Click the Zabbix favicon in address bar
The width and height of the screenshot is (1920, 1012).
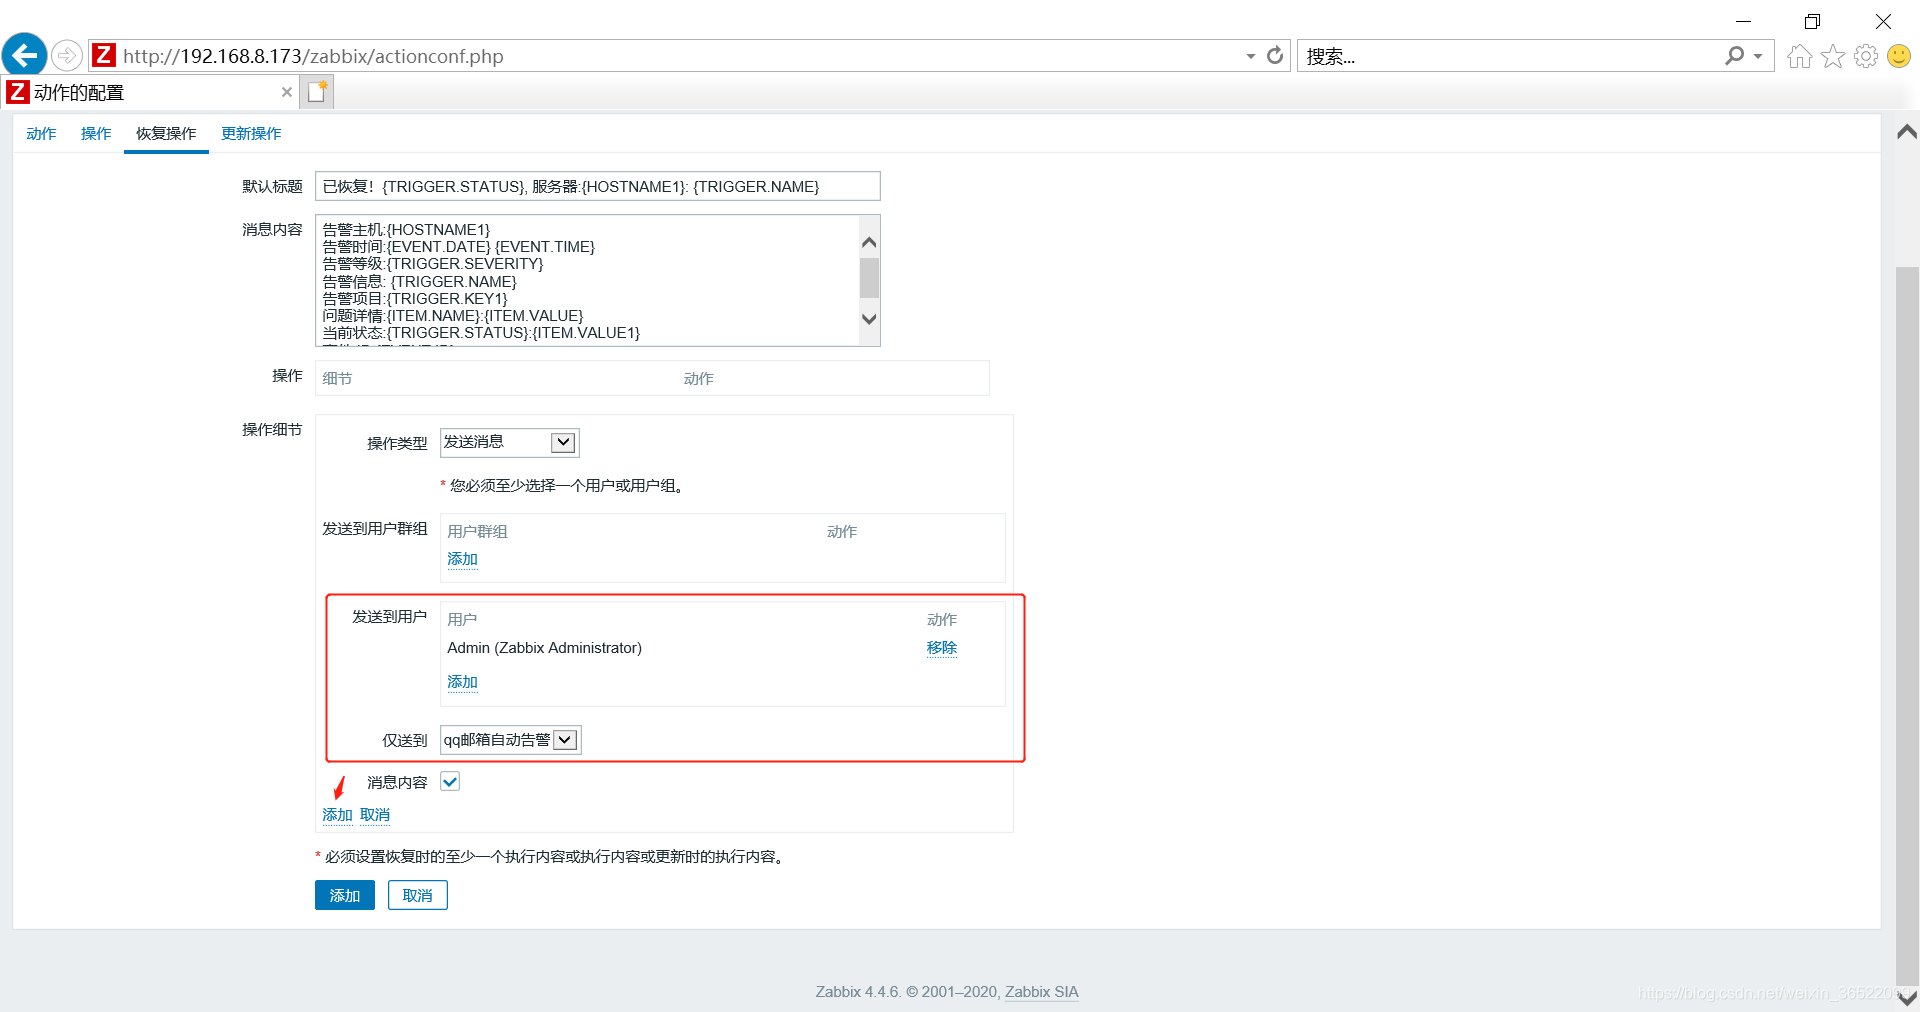click(x=104, y=55)
